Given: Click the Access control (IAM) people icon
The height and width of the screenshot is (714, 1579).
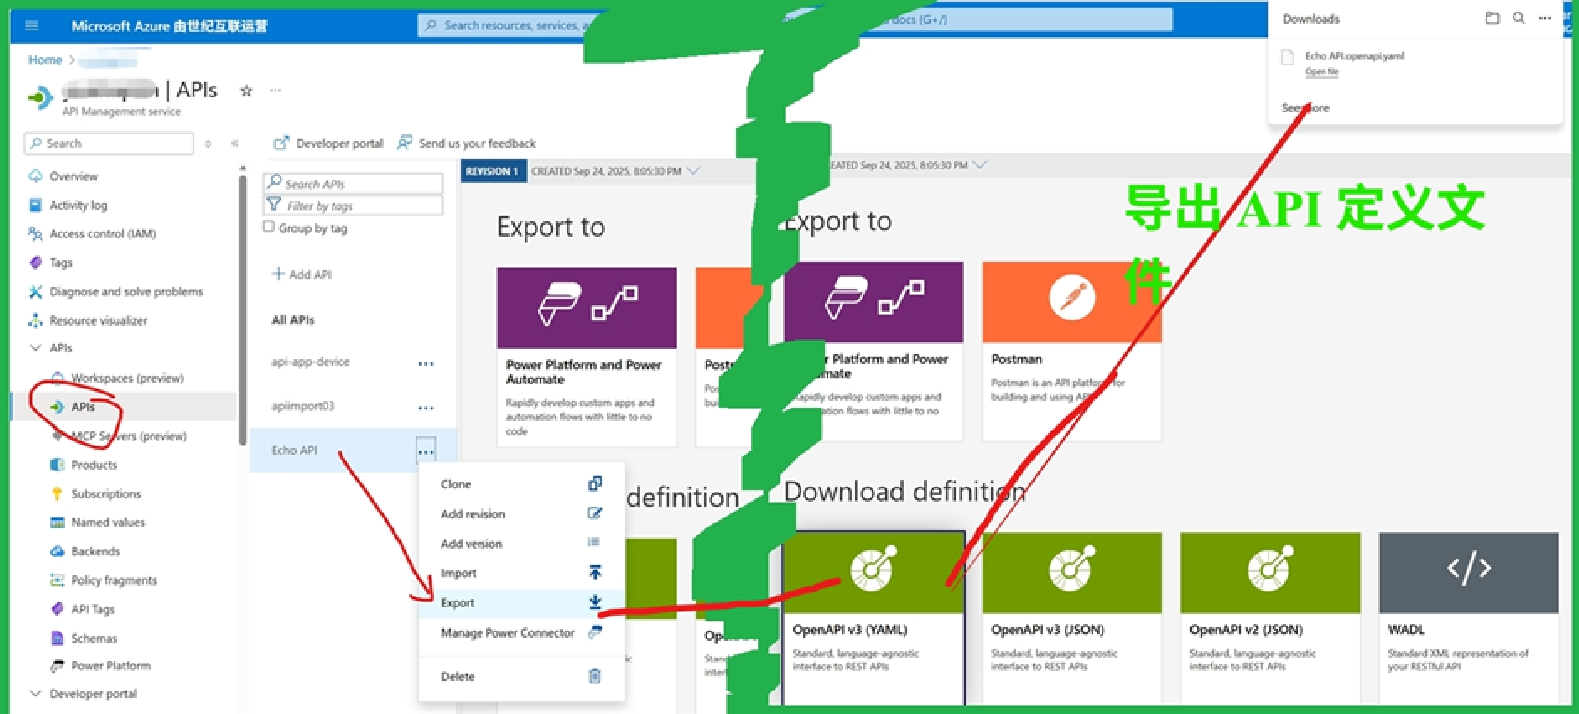Looking at the screenshot, I should 35,234.
